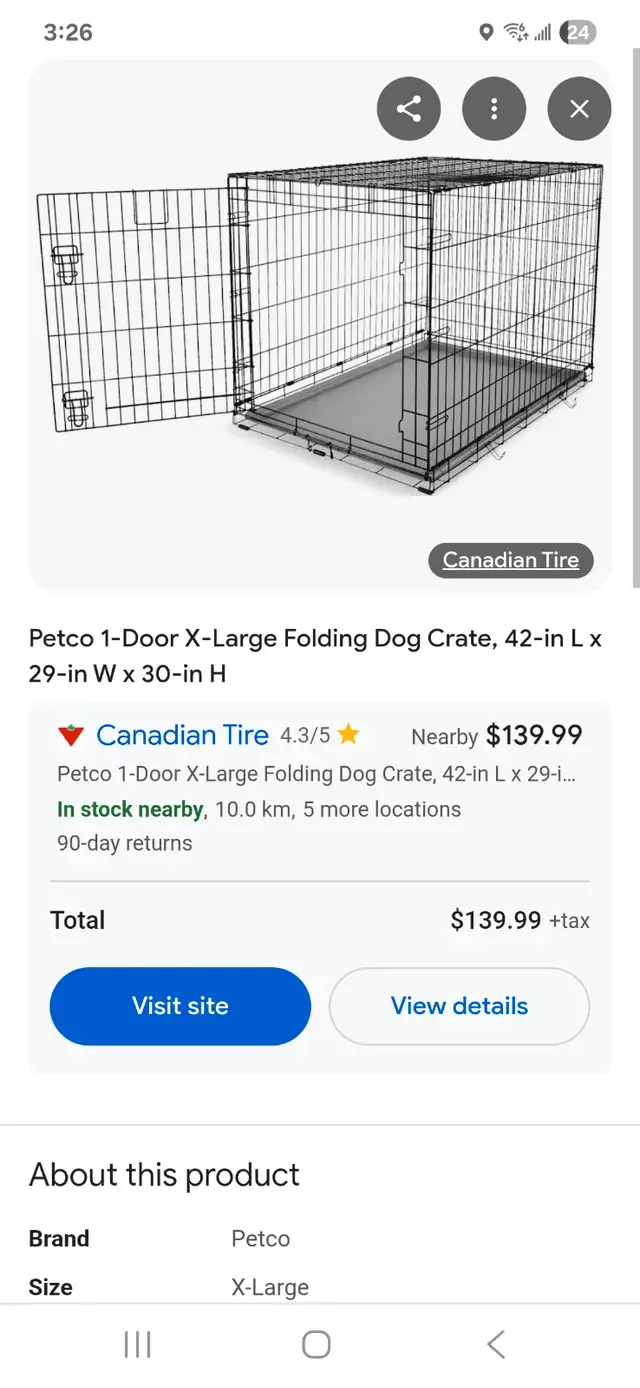This screenshot has height=1388, width=640.
Task: Tap the yellow rating star
Action: (x=348, y=736)
